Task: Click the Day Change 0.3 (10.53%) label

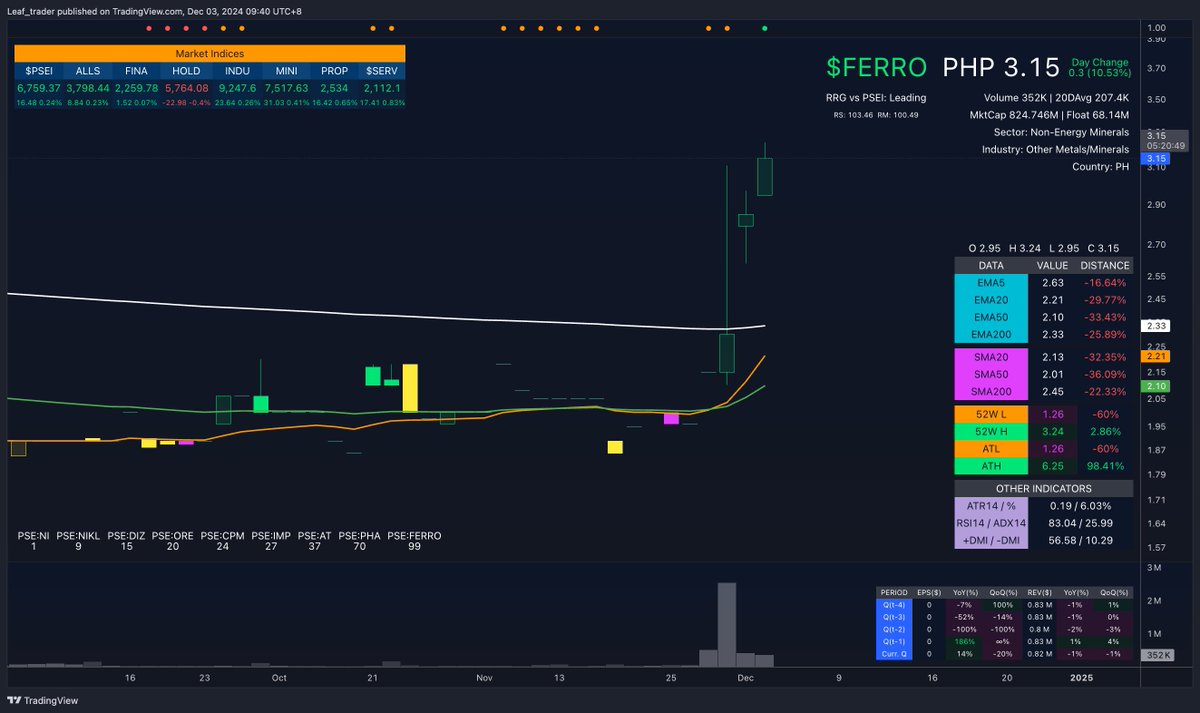Action: [x=1100, y=67]
